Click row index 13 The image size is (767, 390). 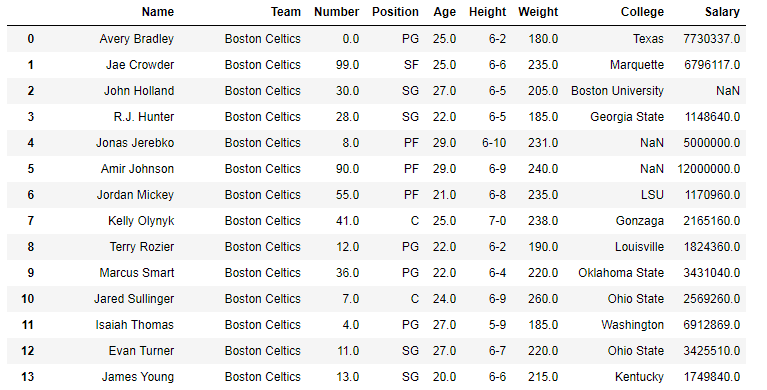tap(28, 376)
